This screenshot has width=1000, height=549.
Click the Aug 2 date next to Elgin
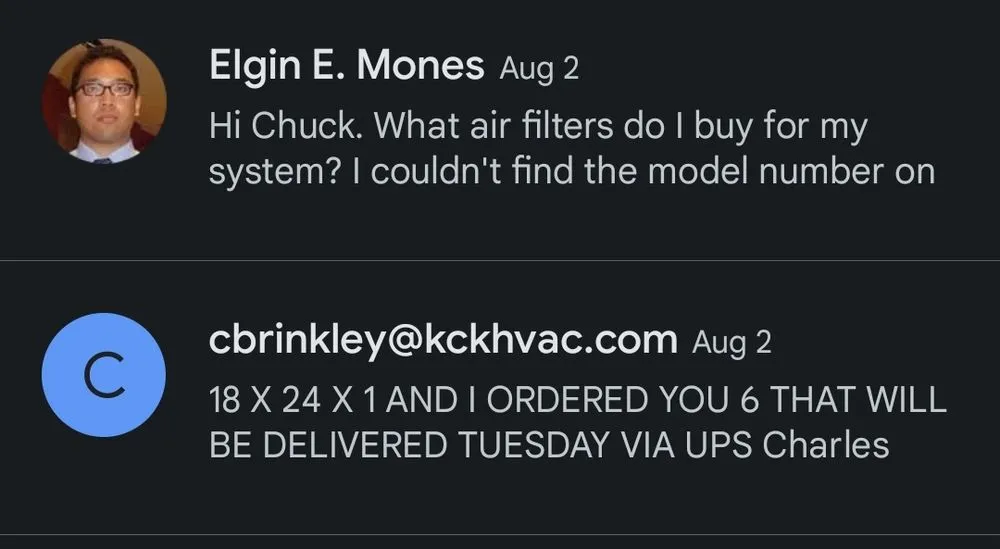[539, 69]
